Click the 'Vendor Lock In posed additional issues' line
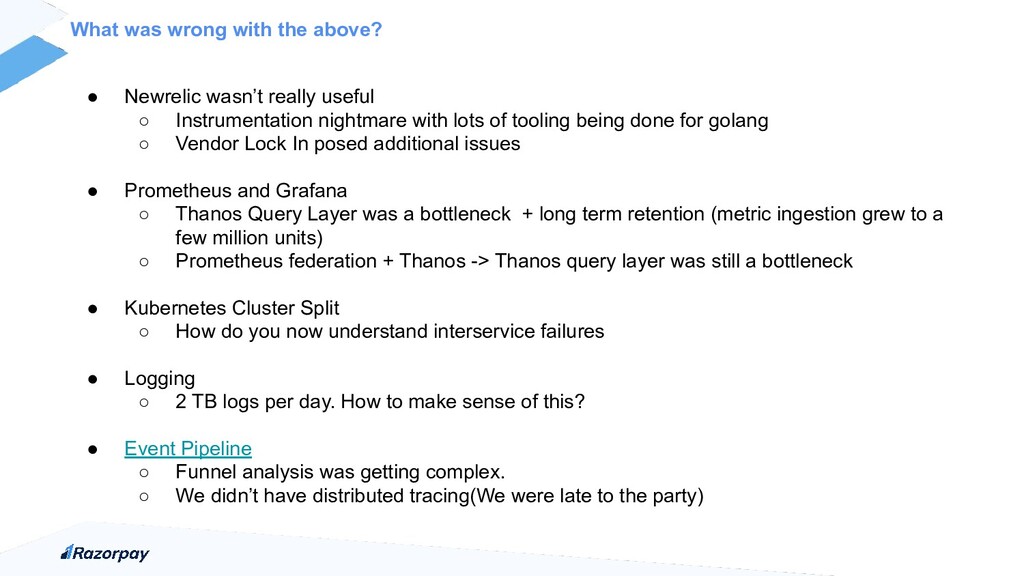The width and height of the screenshot is (1024, 576). coord(347,144)
